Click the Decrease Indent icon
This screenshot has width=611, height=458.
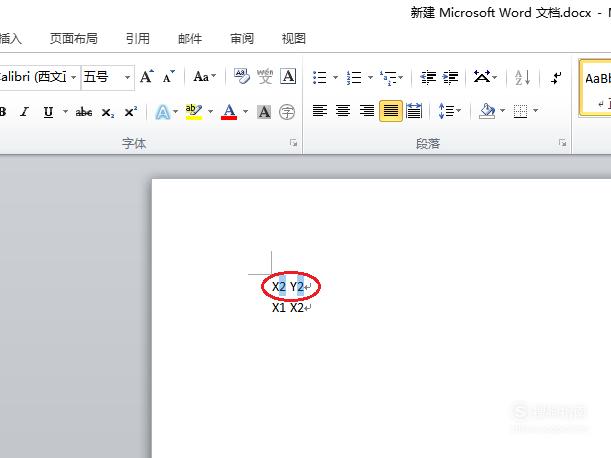[x=428, y=77]
